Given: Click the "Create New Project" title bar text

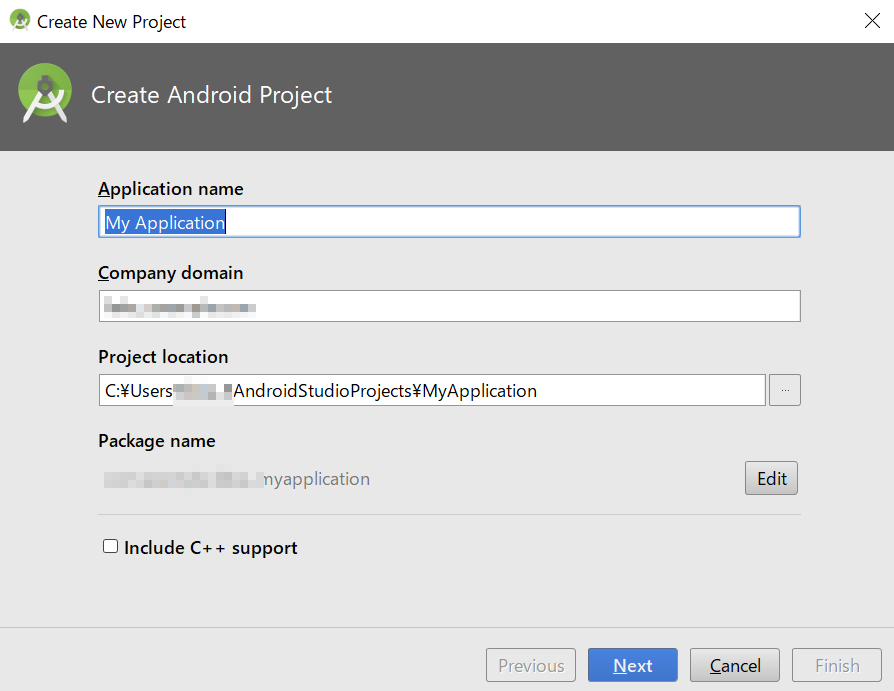Looking at the screenshot, I should pos(112,21).
